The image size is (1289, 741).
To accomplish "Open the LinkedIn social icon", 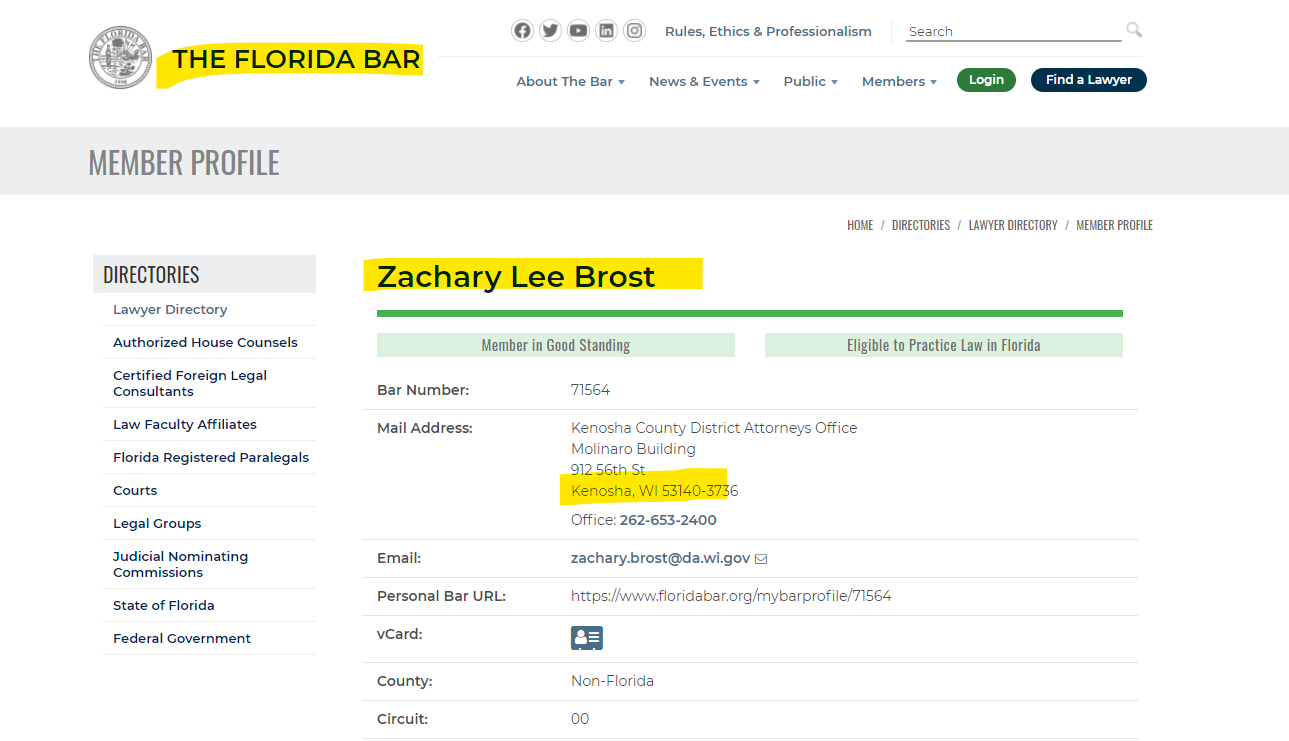I will [x=606, y=31].
